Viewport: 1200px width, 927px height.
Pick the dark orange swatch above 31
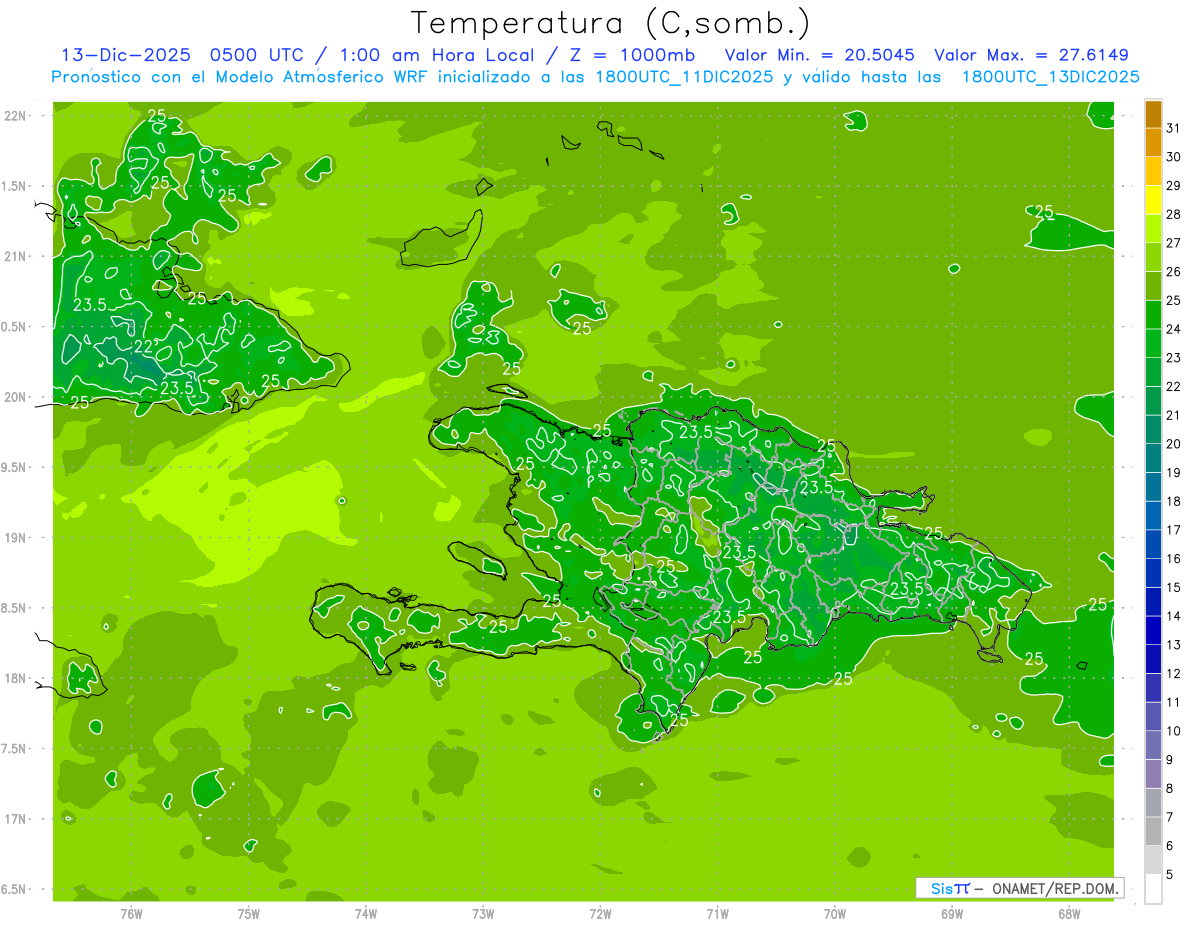pos(1153,114)
